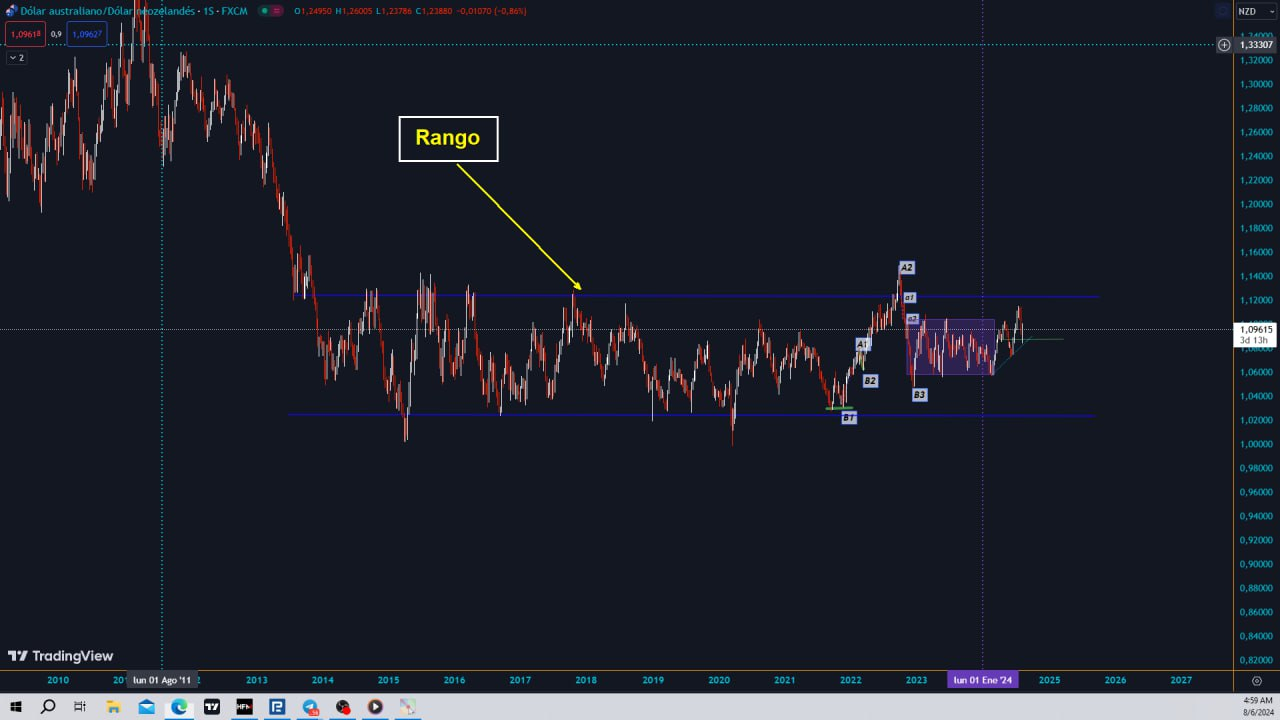Open Task View on the taskbar
This screenshot has width=1280, height=720.
point(80,707)
